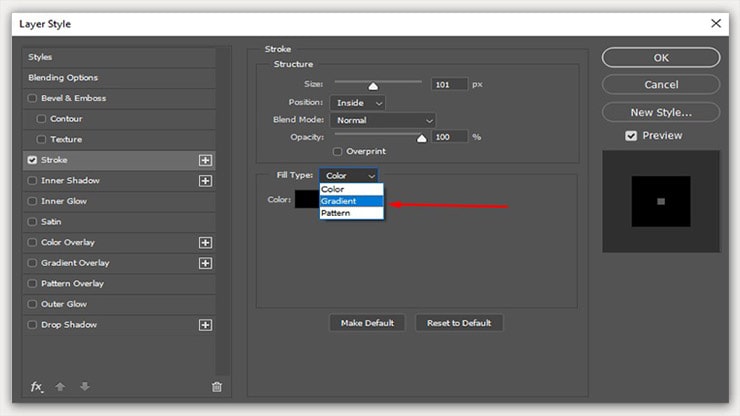The image size is (740, 416).
Task: Enable the Drop Shadow checkbox
Action: pyautogui.click(x=32, y=325)
